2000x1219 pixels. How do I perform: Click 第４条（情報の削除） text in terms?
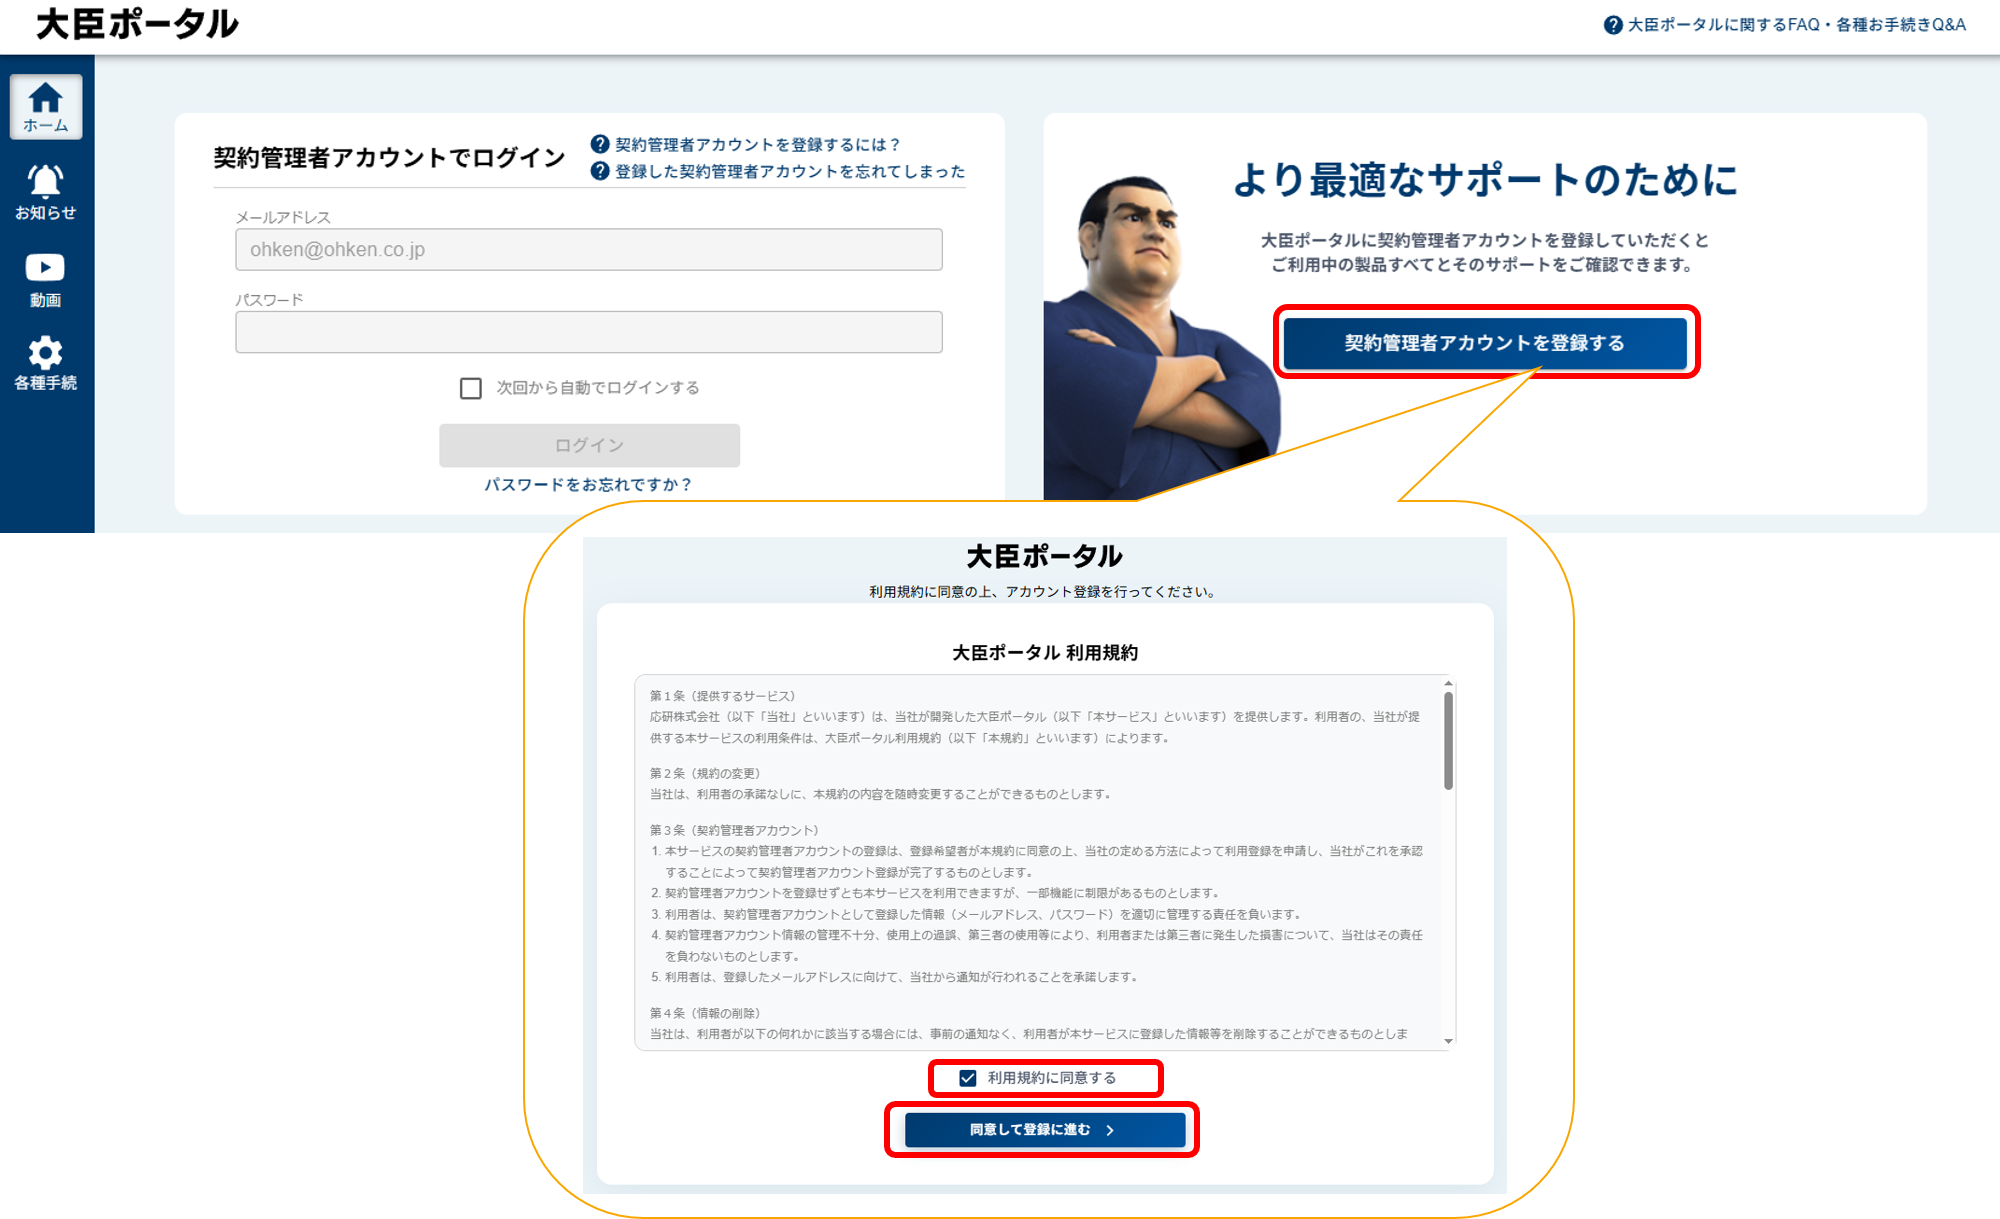[x=705, y=1013]
